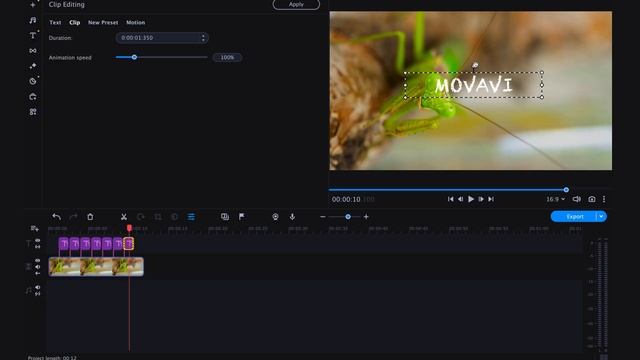Jump to the next clip
Screen dimensions: 640x360
click(491, 199)
